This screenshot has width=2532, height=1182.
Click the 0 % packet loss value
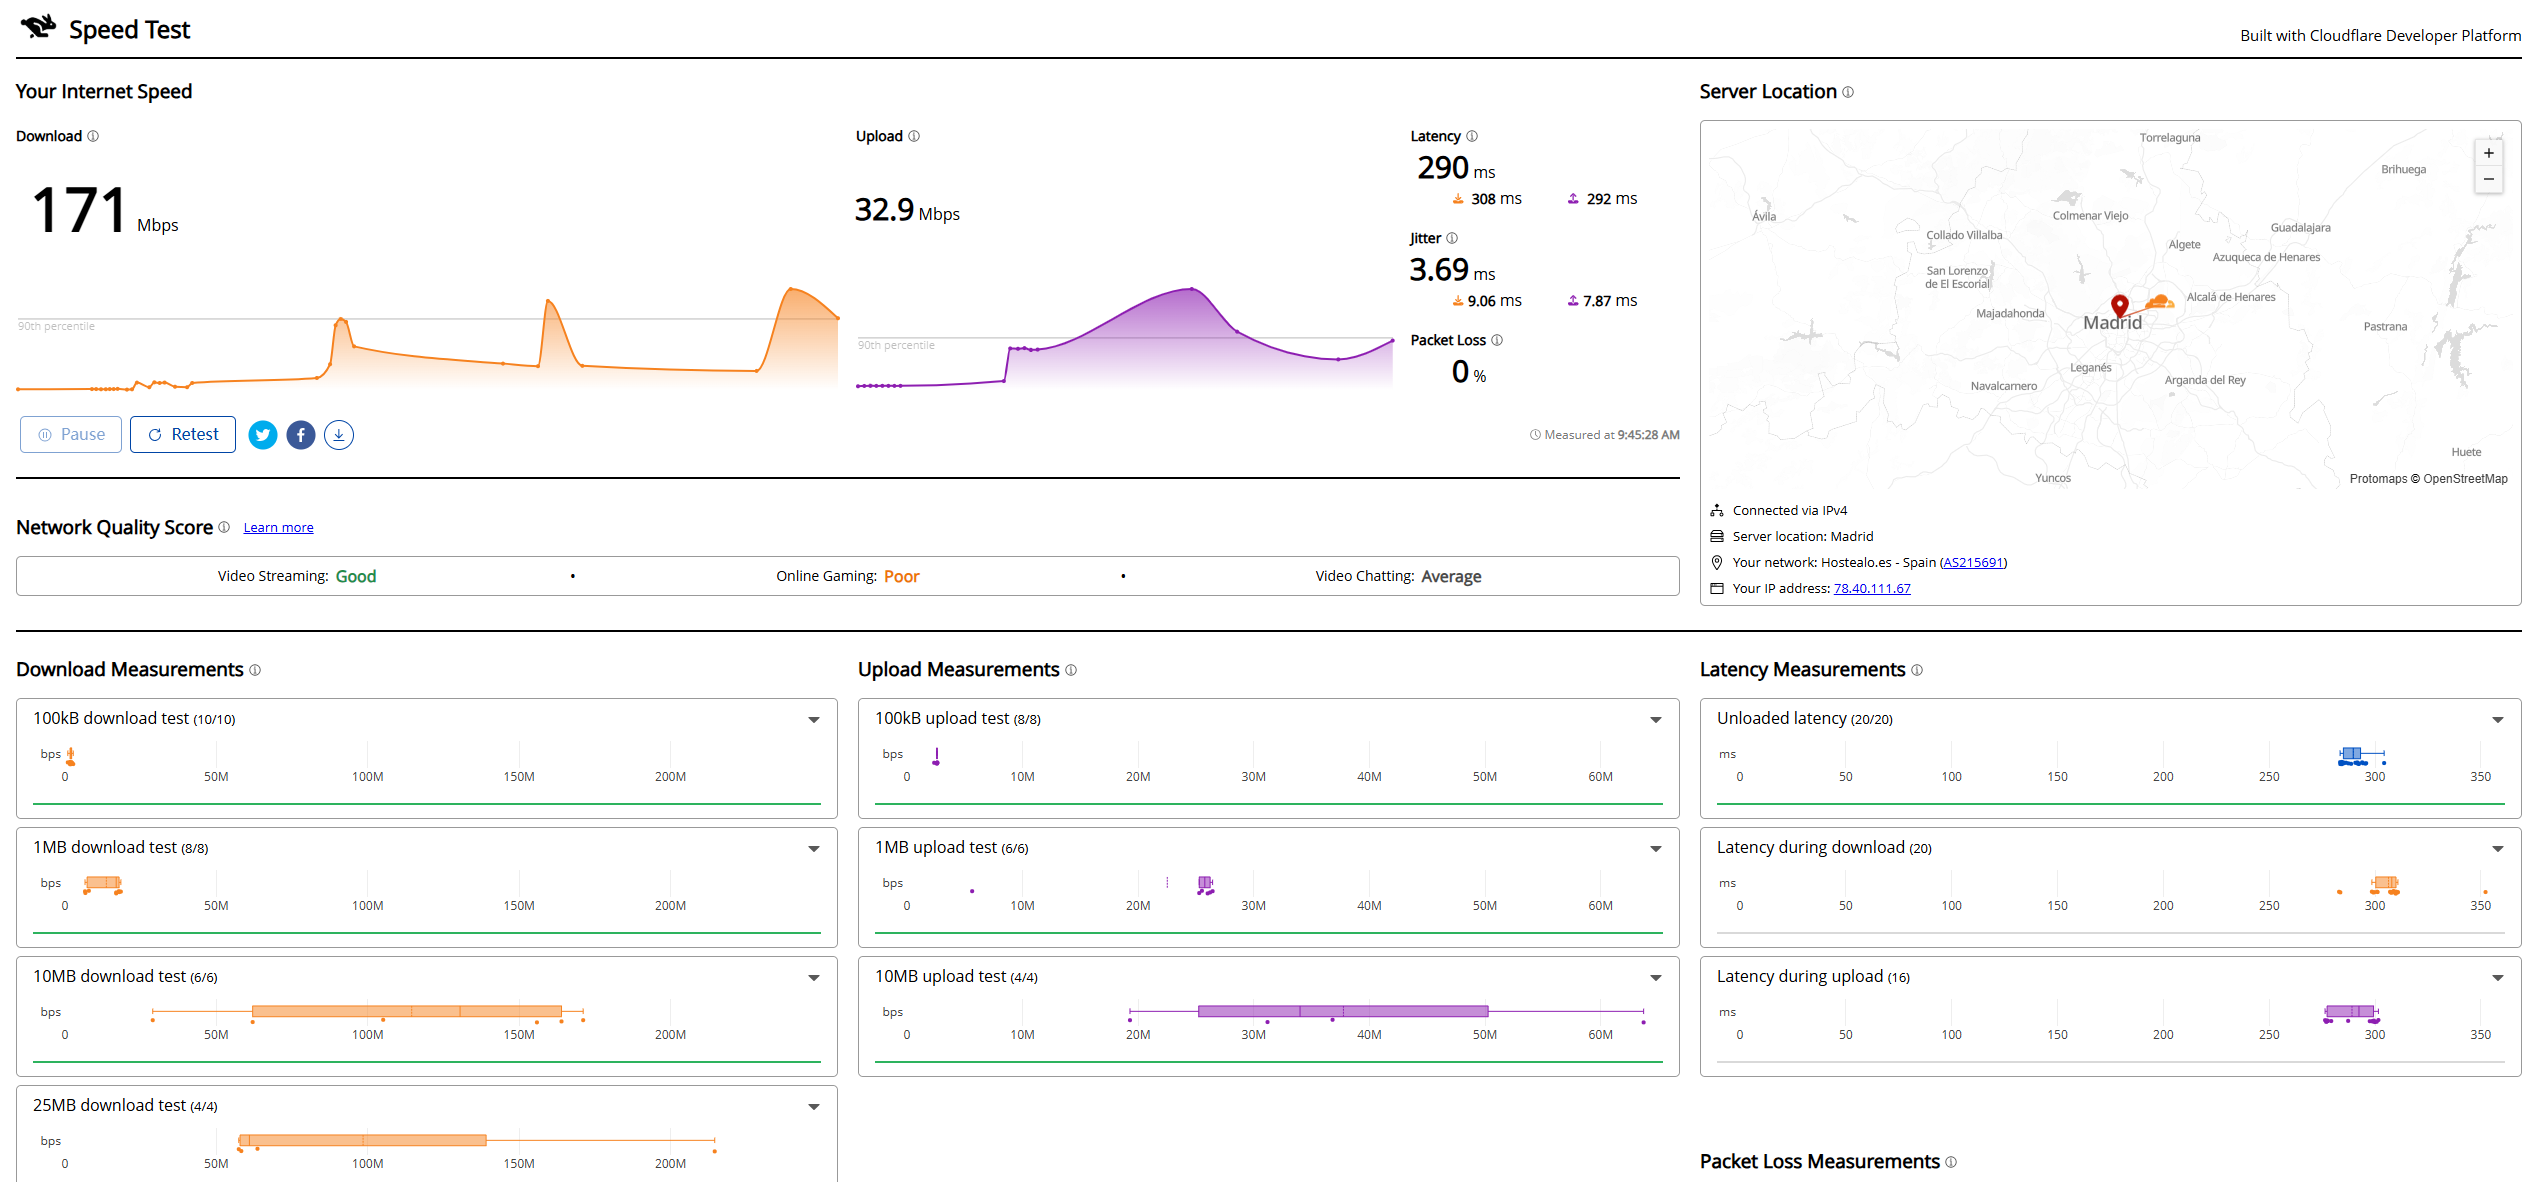click(x=1469, y=372)
